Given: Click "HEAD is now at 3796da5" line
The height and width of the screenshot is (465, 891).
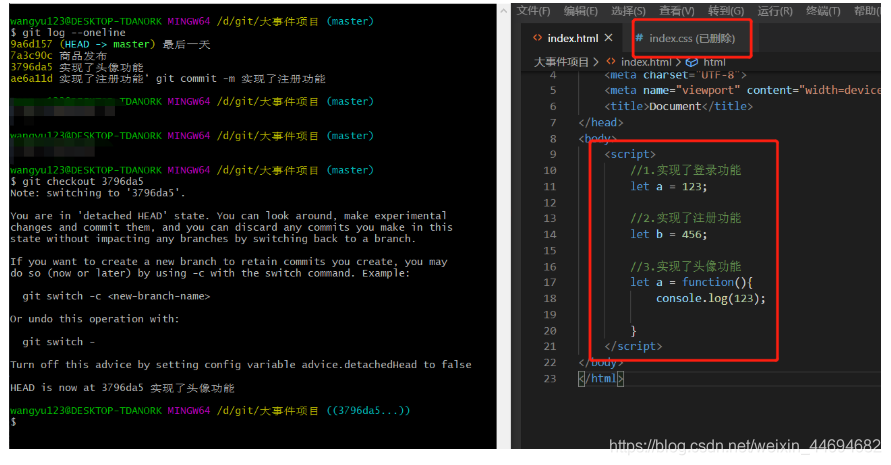Looking at the screenshot, I should pyautogui.click(x=122, y=388).
